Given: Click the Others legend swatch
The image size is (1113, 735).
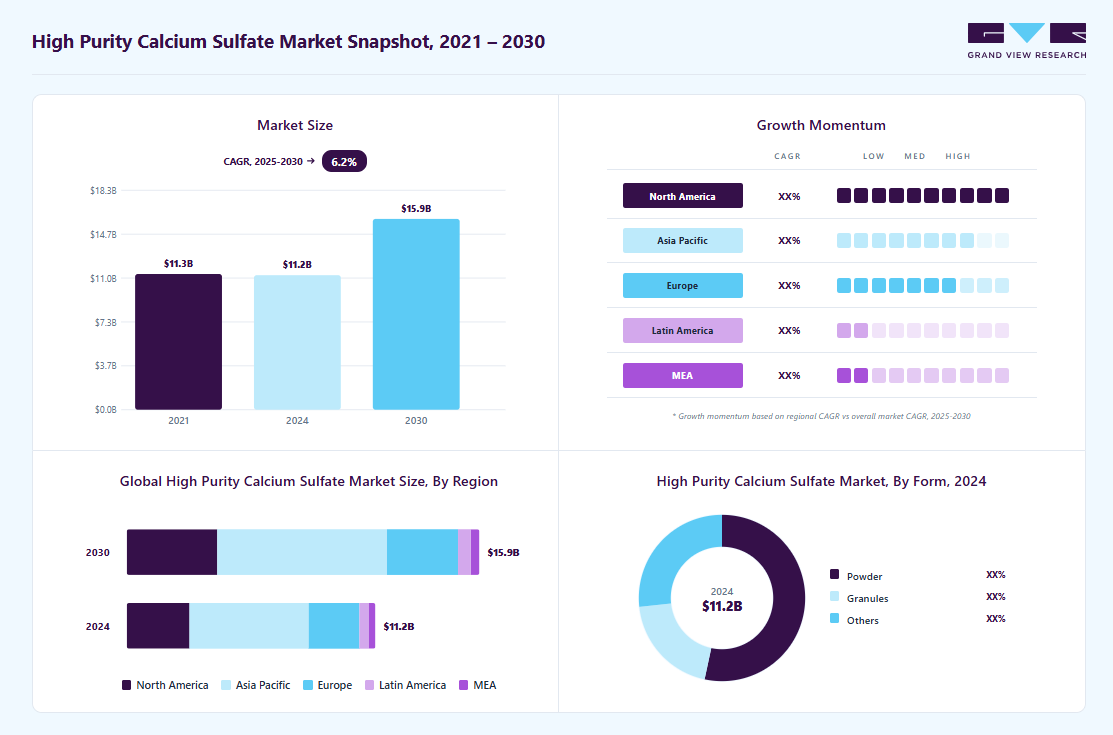Looking at the screenshot, I should pyautogui.click(x=834, y=619).
